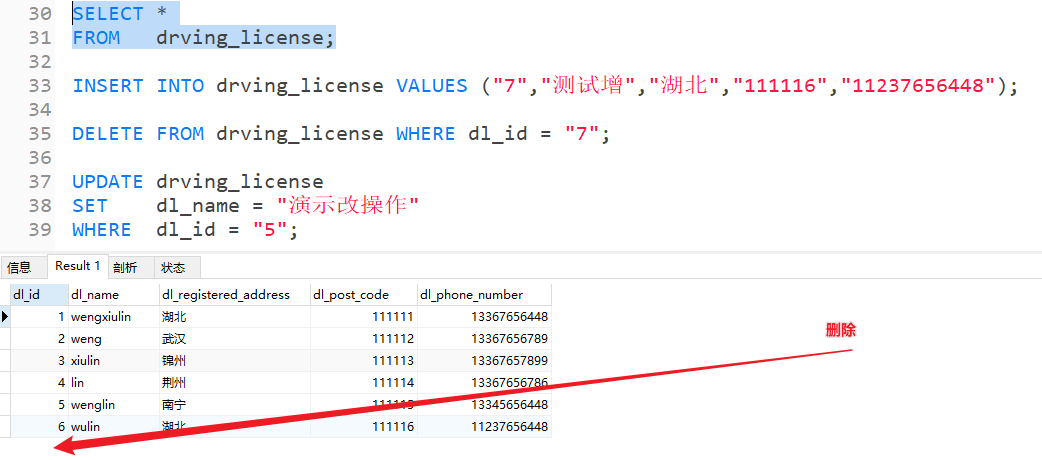Click the 荆州 address cell

click(x=235, y=383)
